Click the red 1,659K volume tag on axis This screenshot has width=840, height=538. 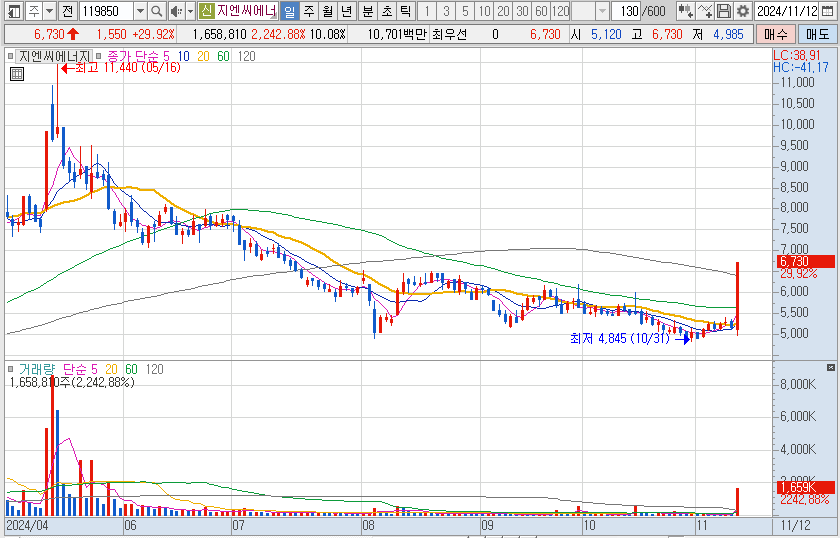[x=806, y=487]
